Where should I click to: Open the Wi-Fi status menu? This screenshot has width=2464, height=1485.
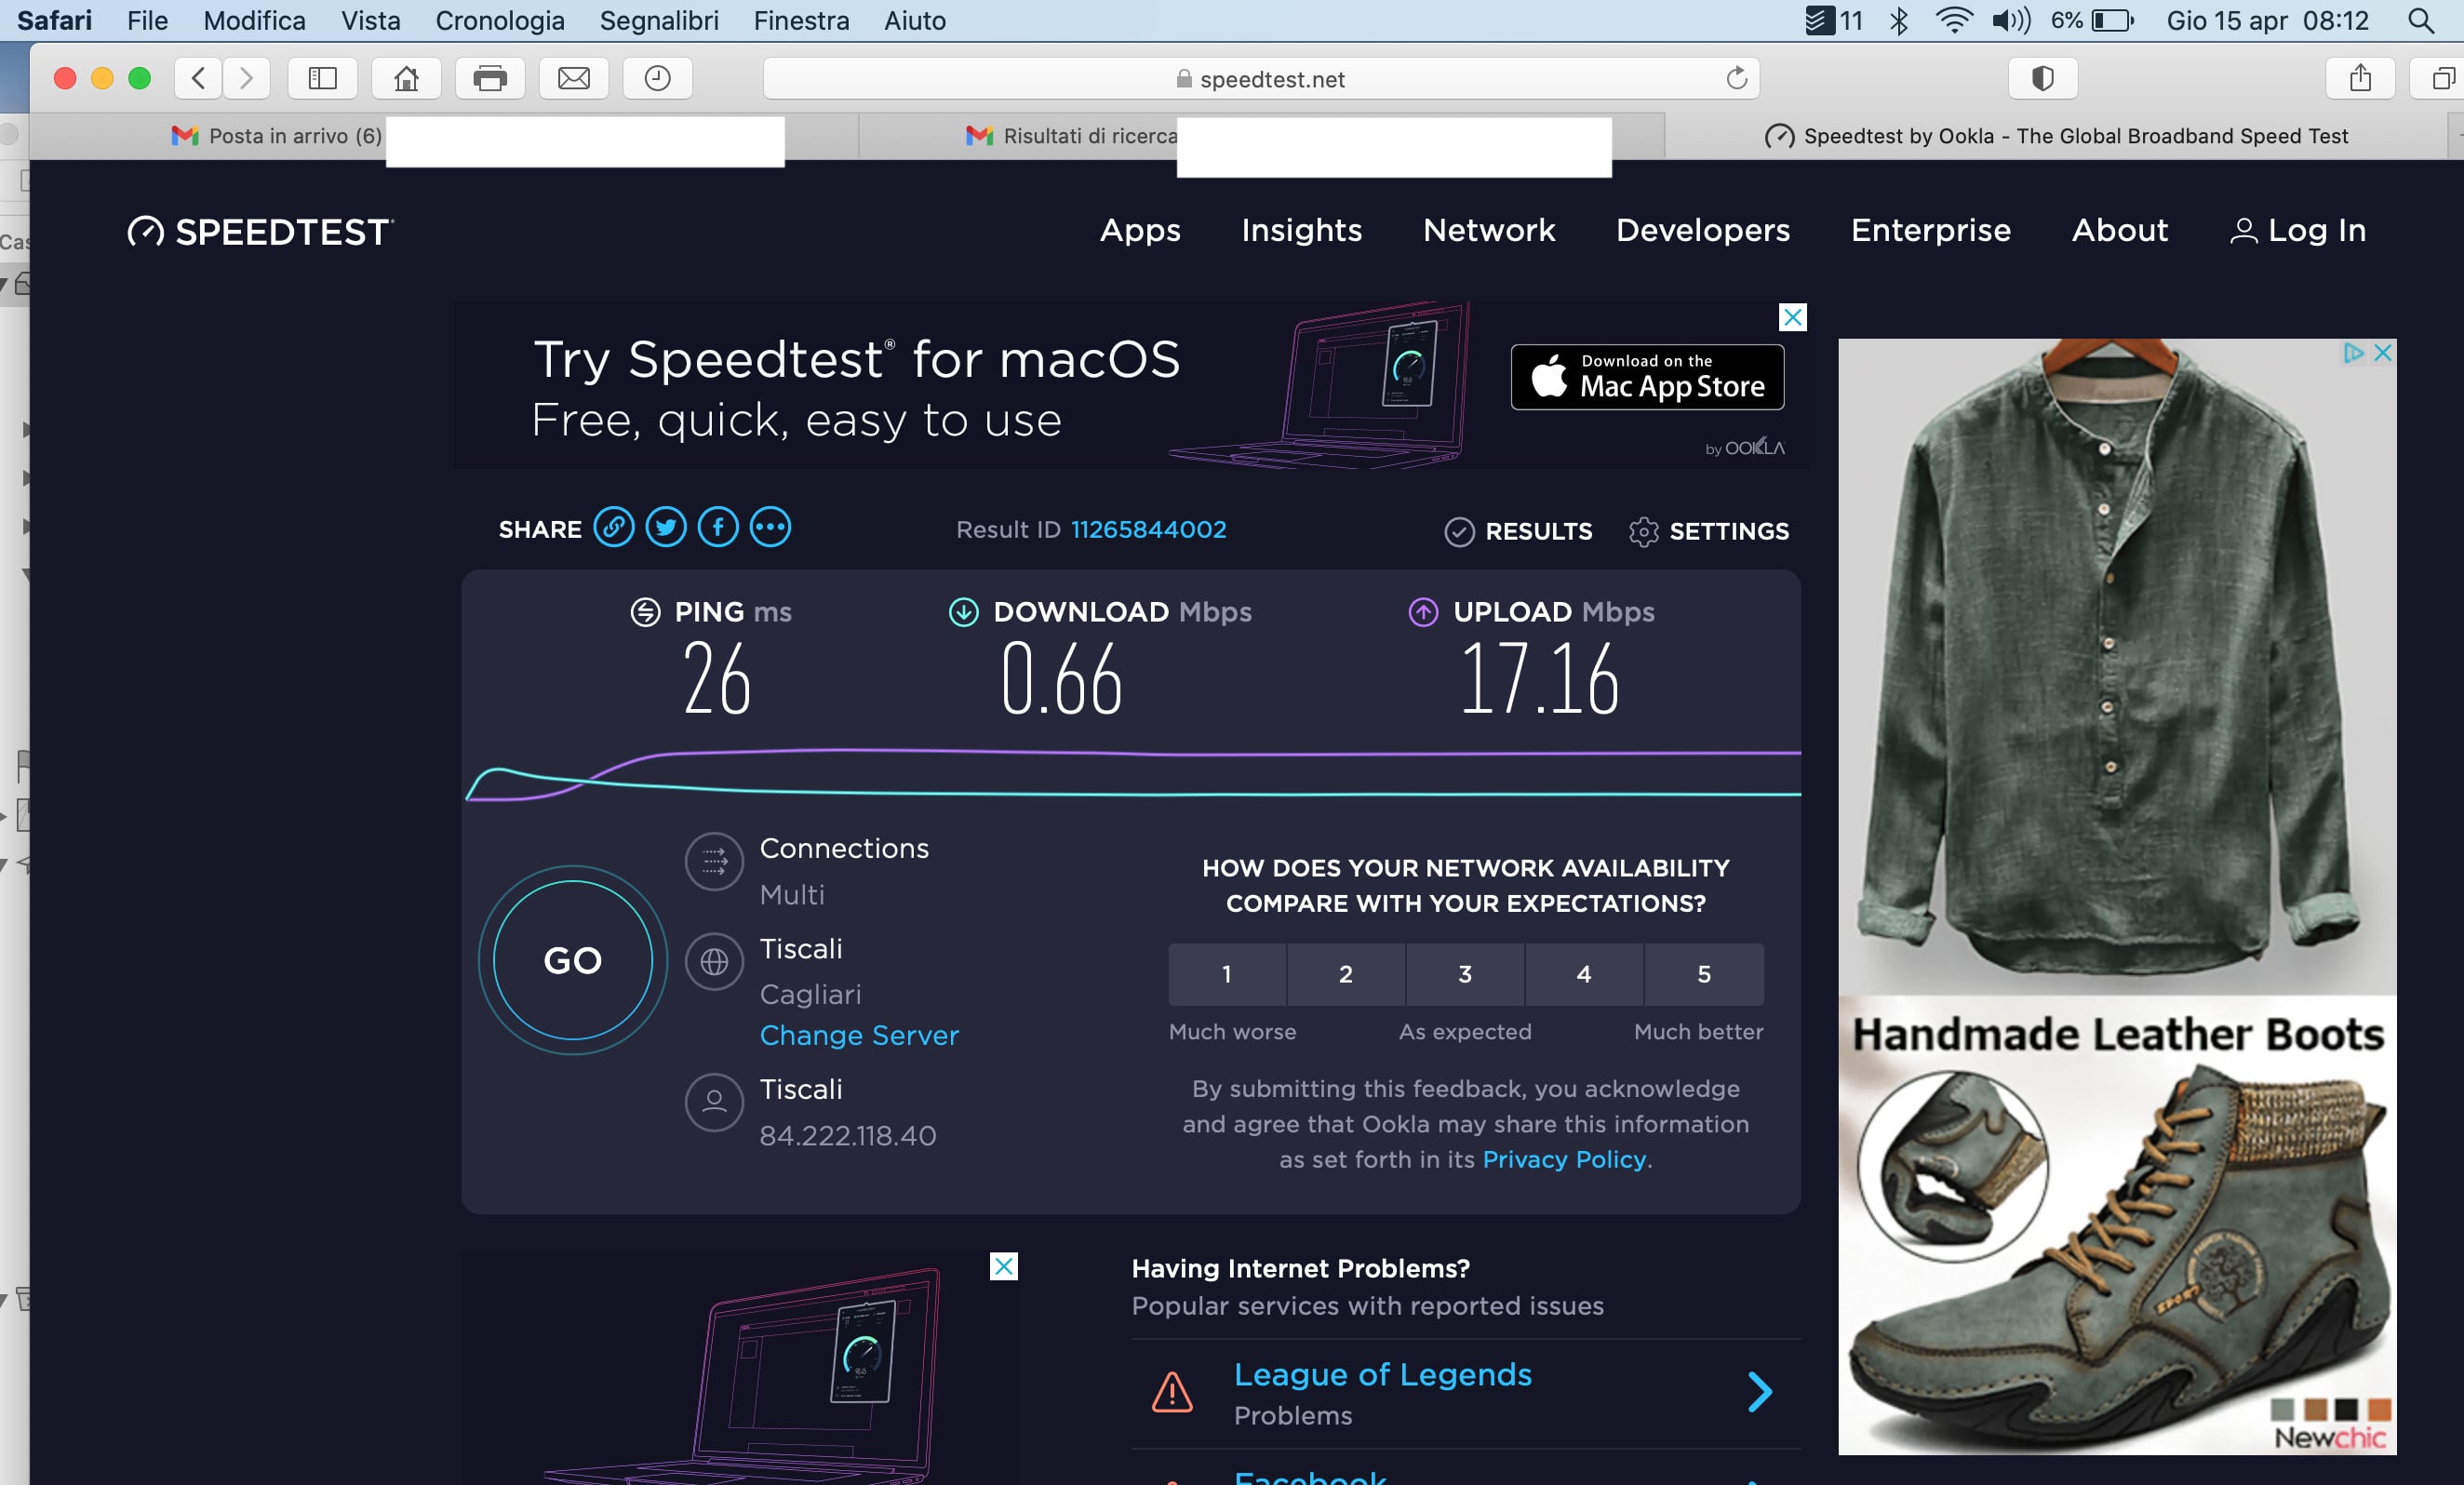click(1954, 21)
